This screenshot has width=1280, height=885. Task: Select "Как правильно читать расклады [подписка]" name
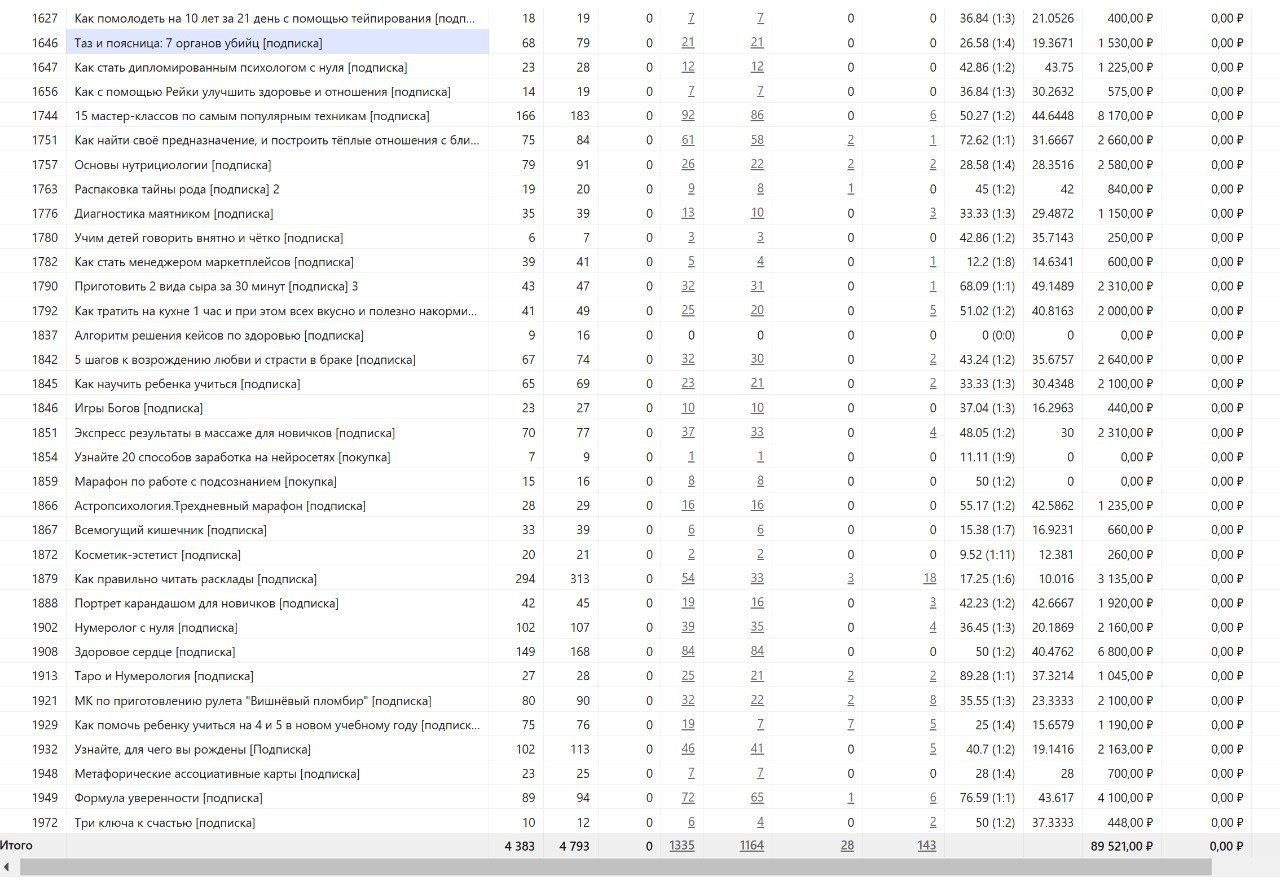click(195, 579)
